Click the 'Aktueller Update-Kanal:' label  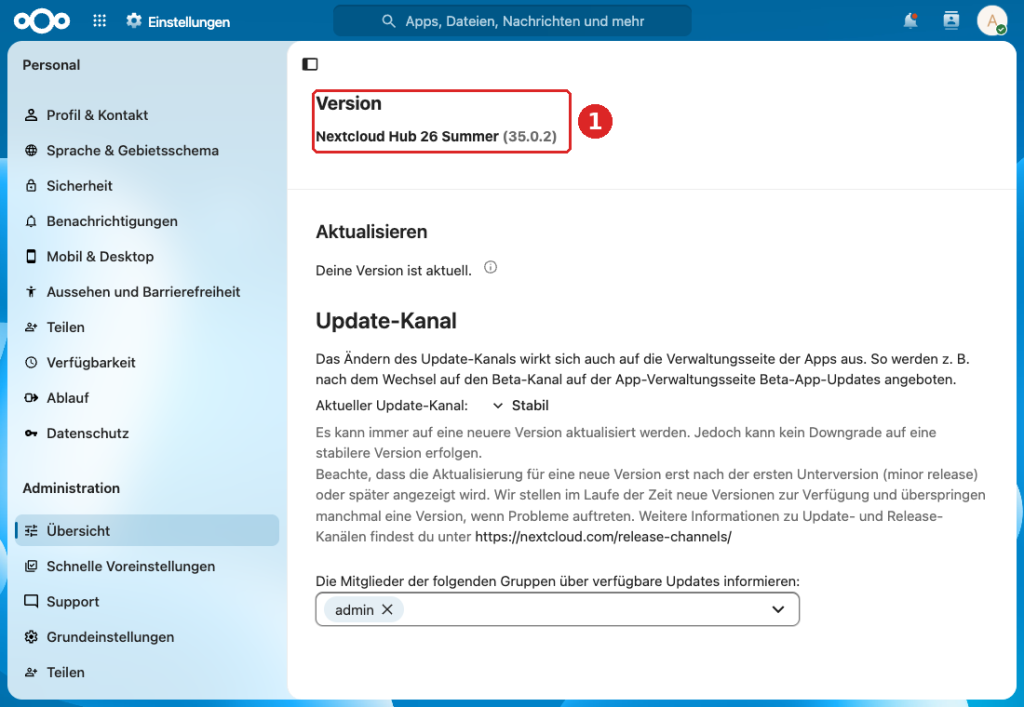click(x=392, y=405)
